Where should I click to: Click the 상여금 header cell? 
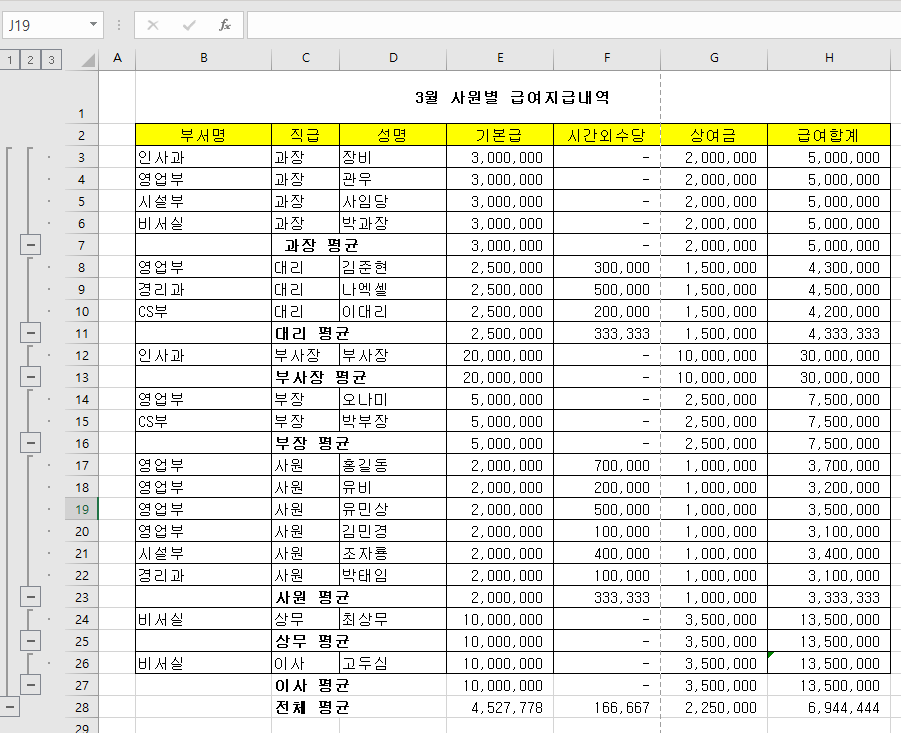click(714, 136)
